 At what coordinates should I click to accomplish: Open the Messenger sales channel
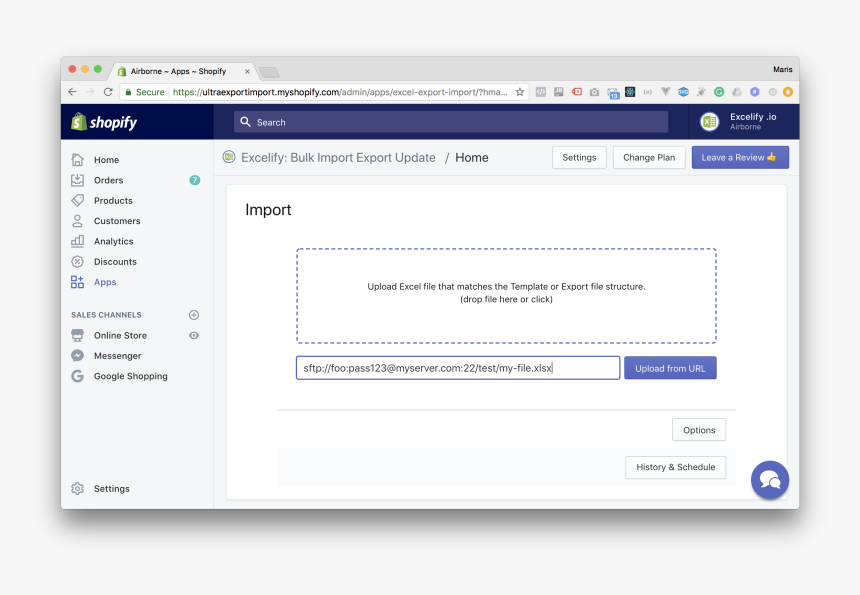coord(117,355)
